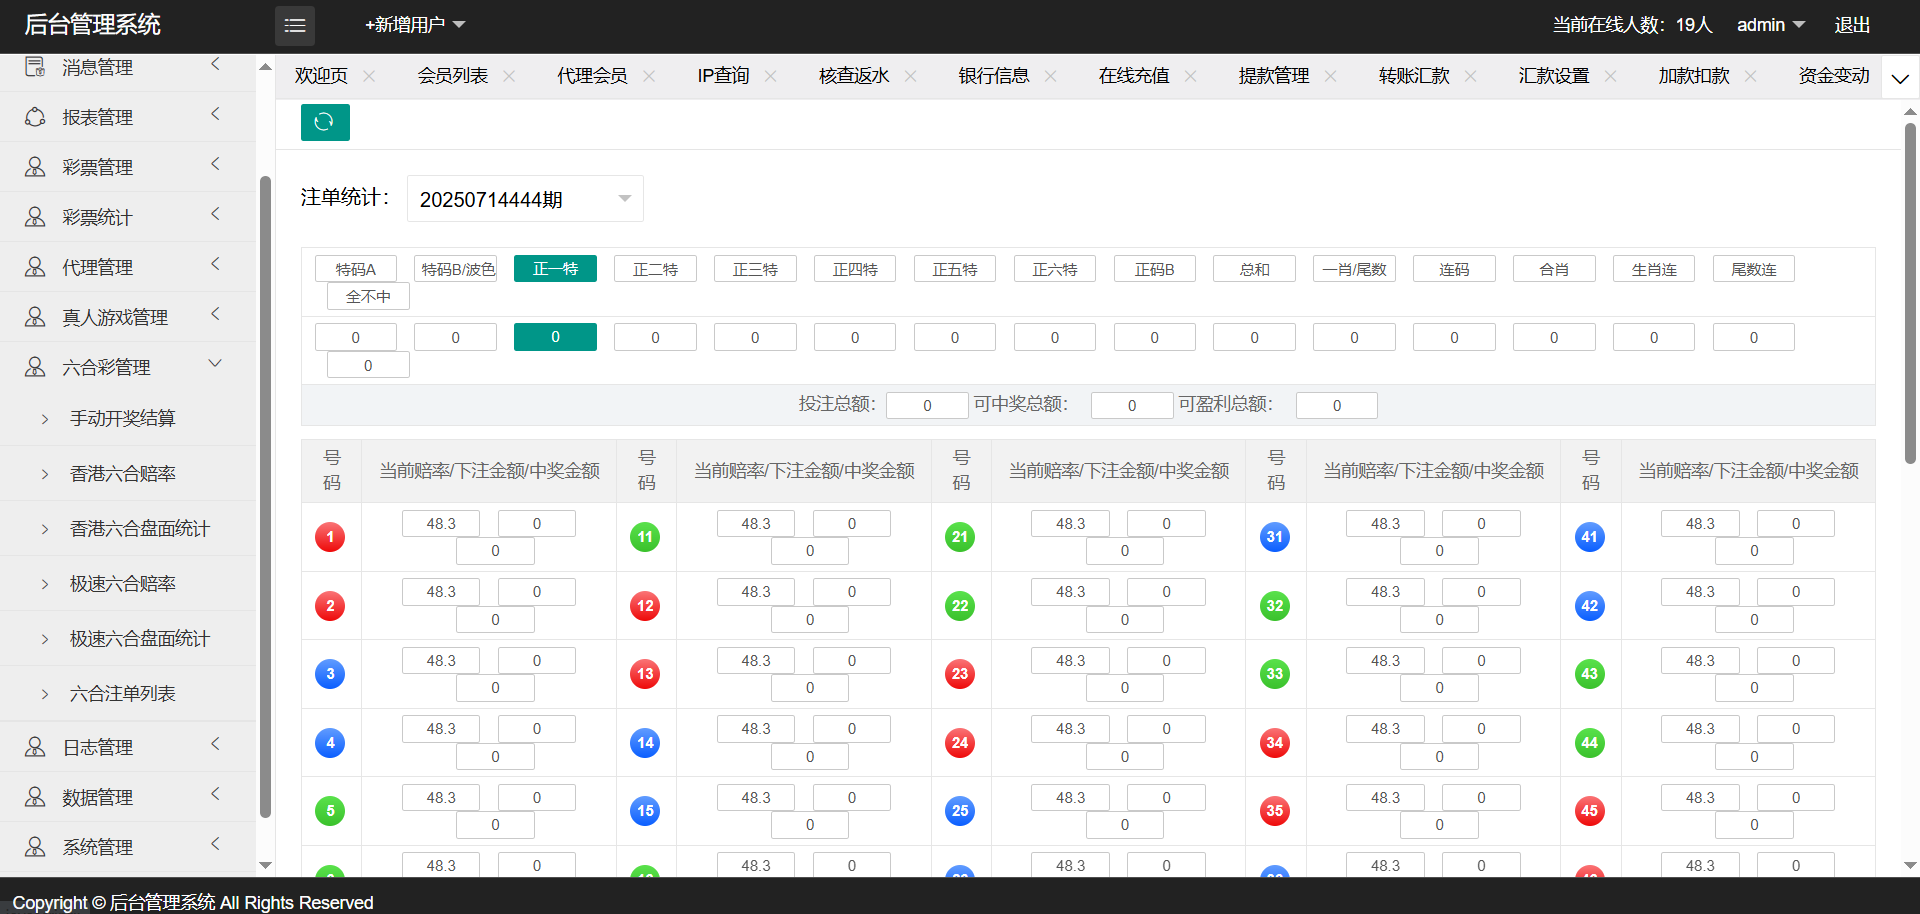Viewport: 1920px width, 914px height.
Task: Click red ball number 1
Action: 330,537
